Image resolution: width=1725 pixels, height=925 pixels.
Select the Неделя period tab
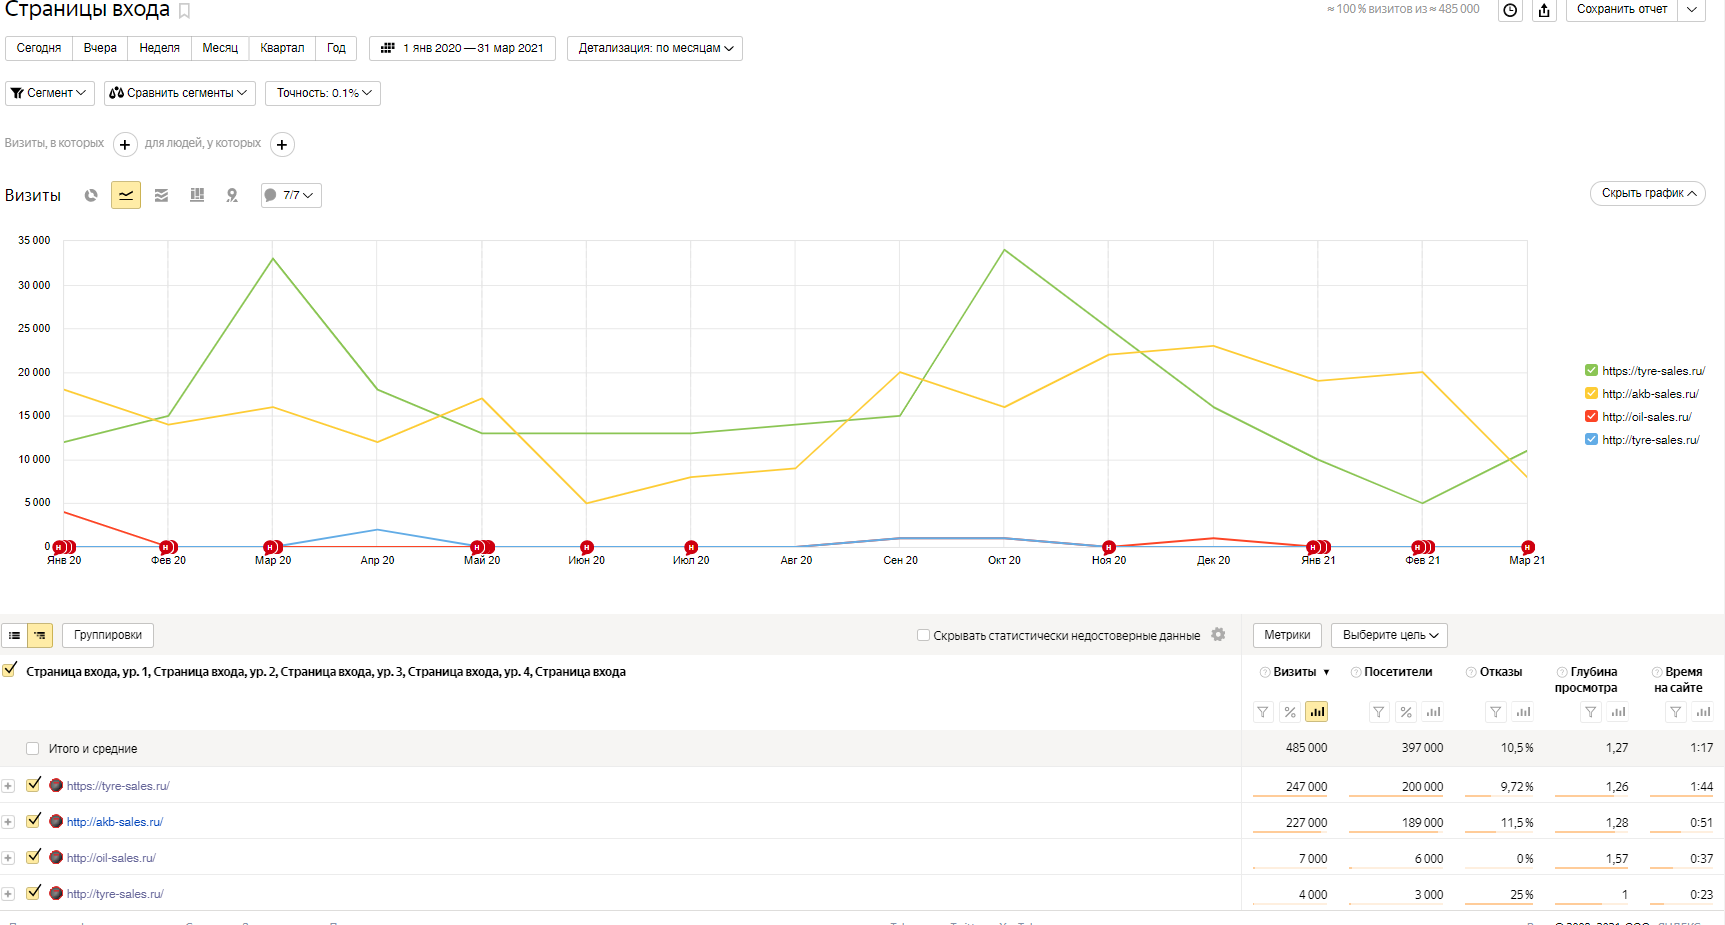(x=160, y=48)
